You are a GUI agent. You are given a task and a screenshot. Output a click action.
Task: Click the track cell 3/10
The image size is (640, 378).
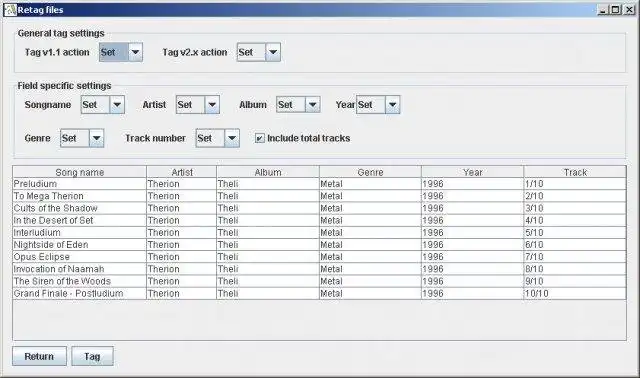(x=575, y=208)
